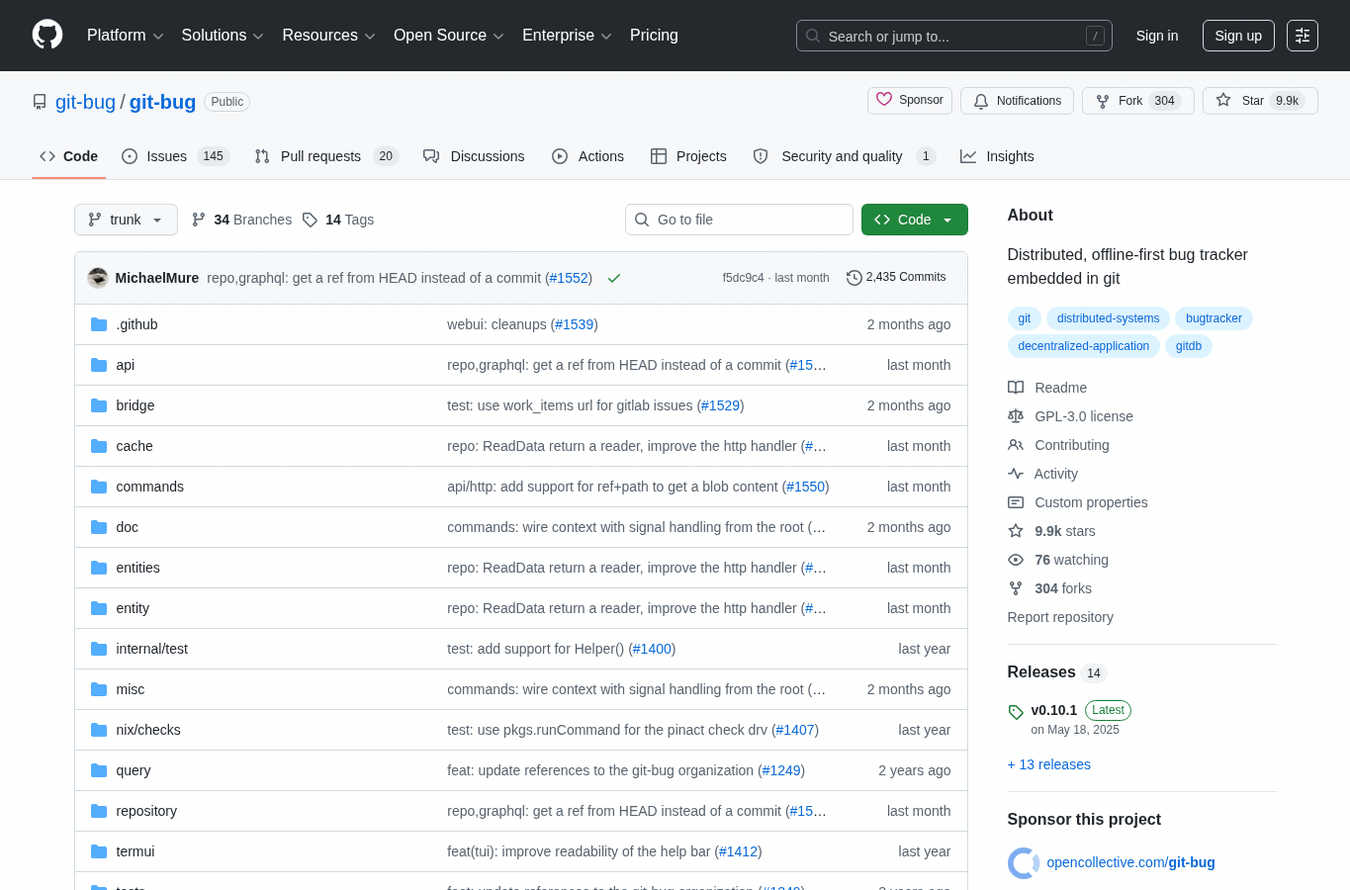This screenshot has height=890, width=1350.
Task: Open the Activity link
Action: pyautogui.click(x=1043, y=474)
